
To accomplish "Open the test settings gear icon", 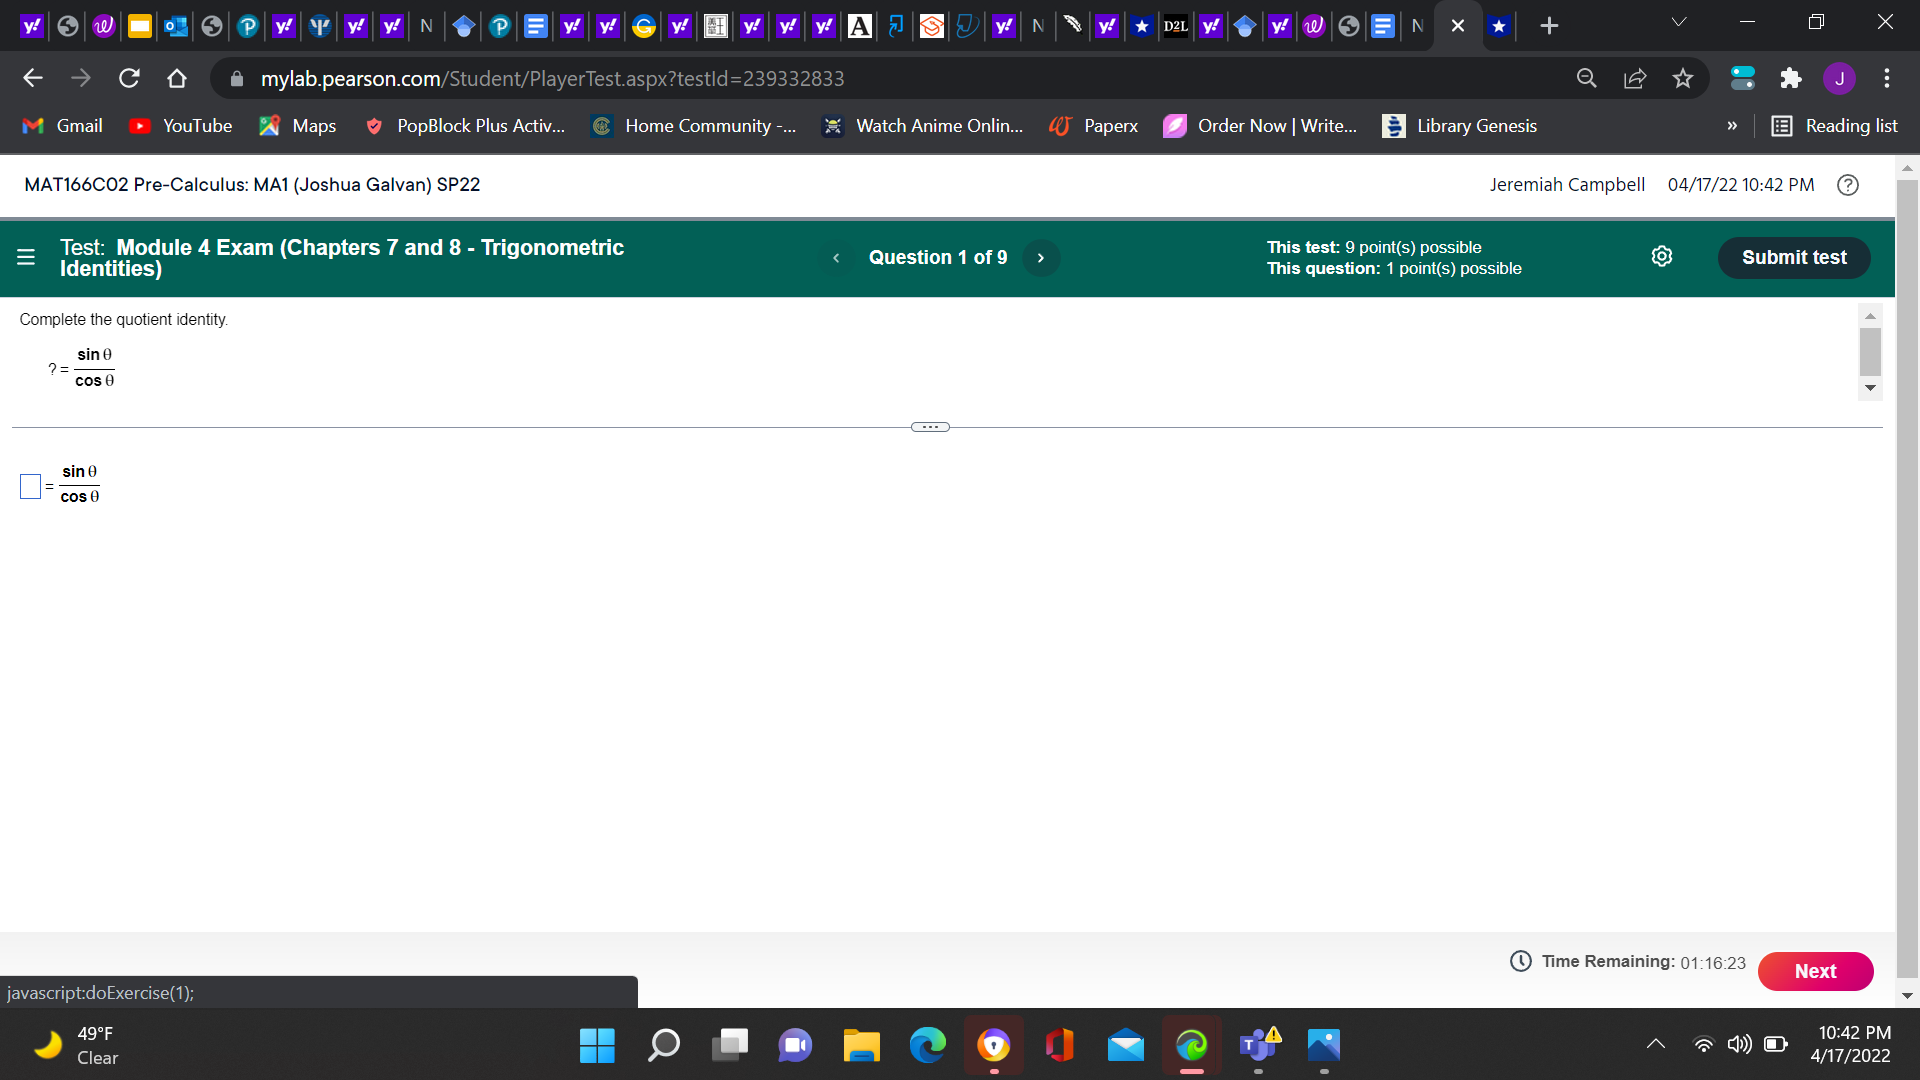I will coord(1662,256).
